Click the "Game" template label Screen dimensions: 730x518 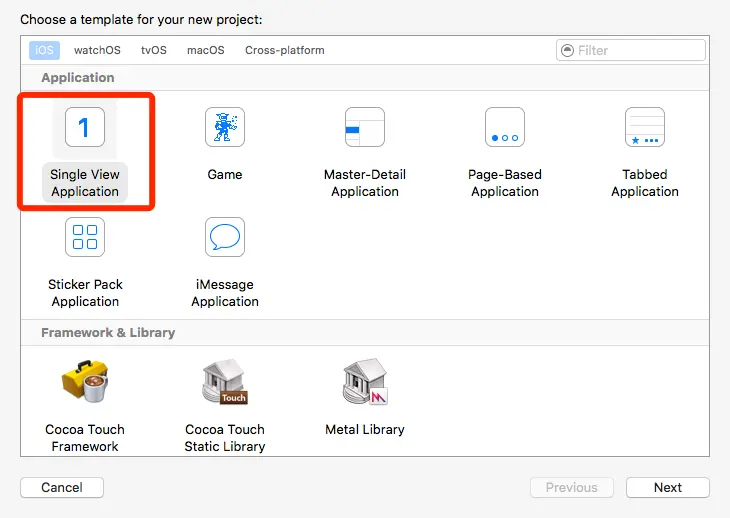click(225, 175)
